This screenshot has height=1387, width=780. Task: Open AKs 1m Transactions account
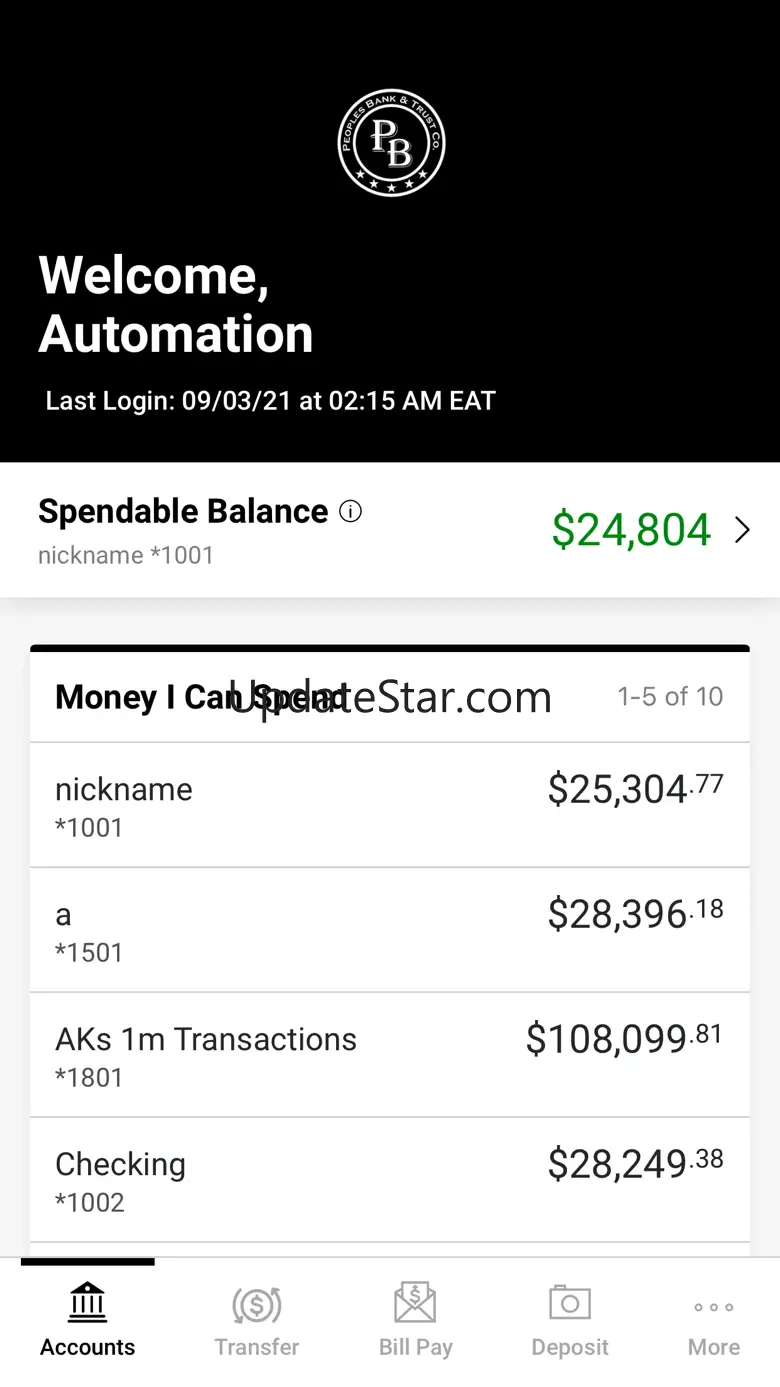pos(390,1055)
